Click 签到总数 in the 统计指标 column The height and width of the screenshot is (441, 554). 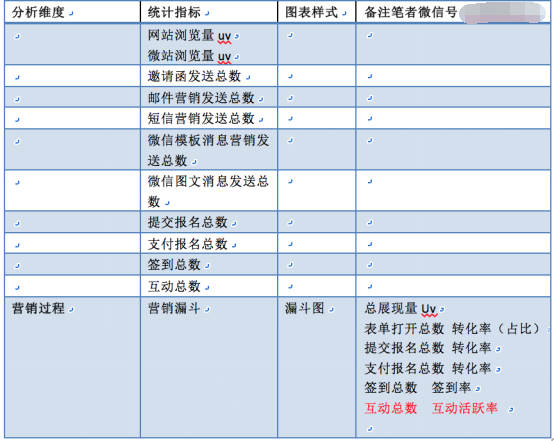pos(174,265)
